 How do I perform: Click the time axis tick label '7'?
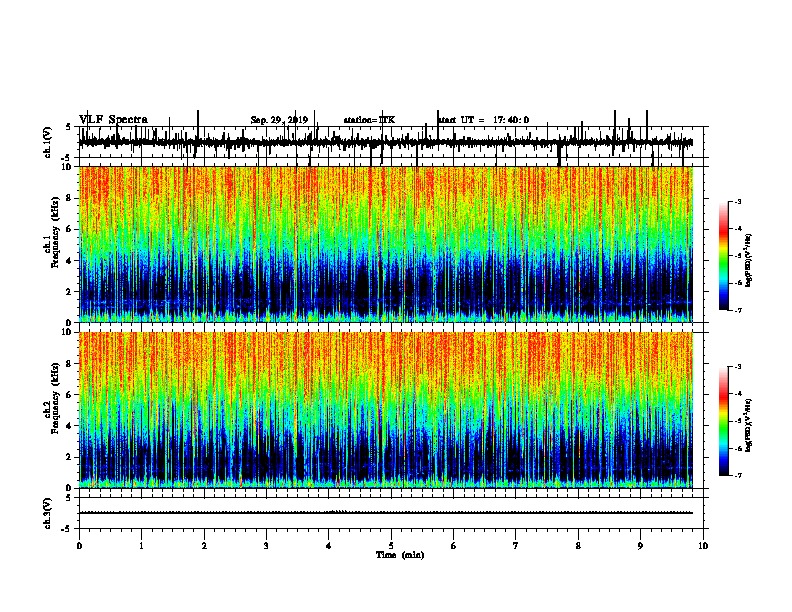click(516, 546)
